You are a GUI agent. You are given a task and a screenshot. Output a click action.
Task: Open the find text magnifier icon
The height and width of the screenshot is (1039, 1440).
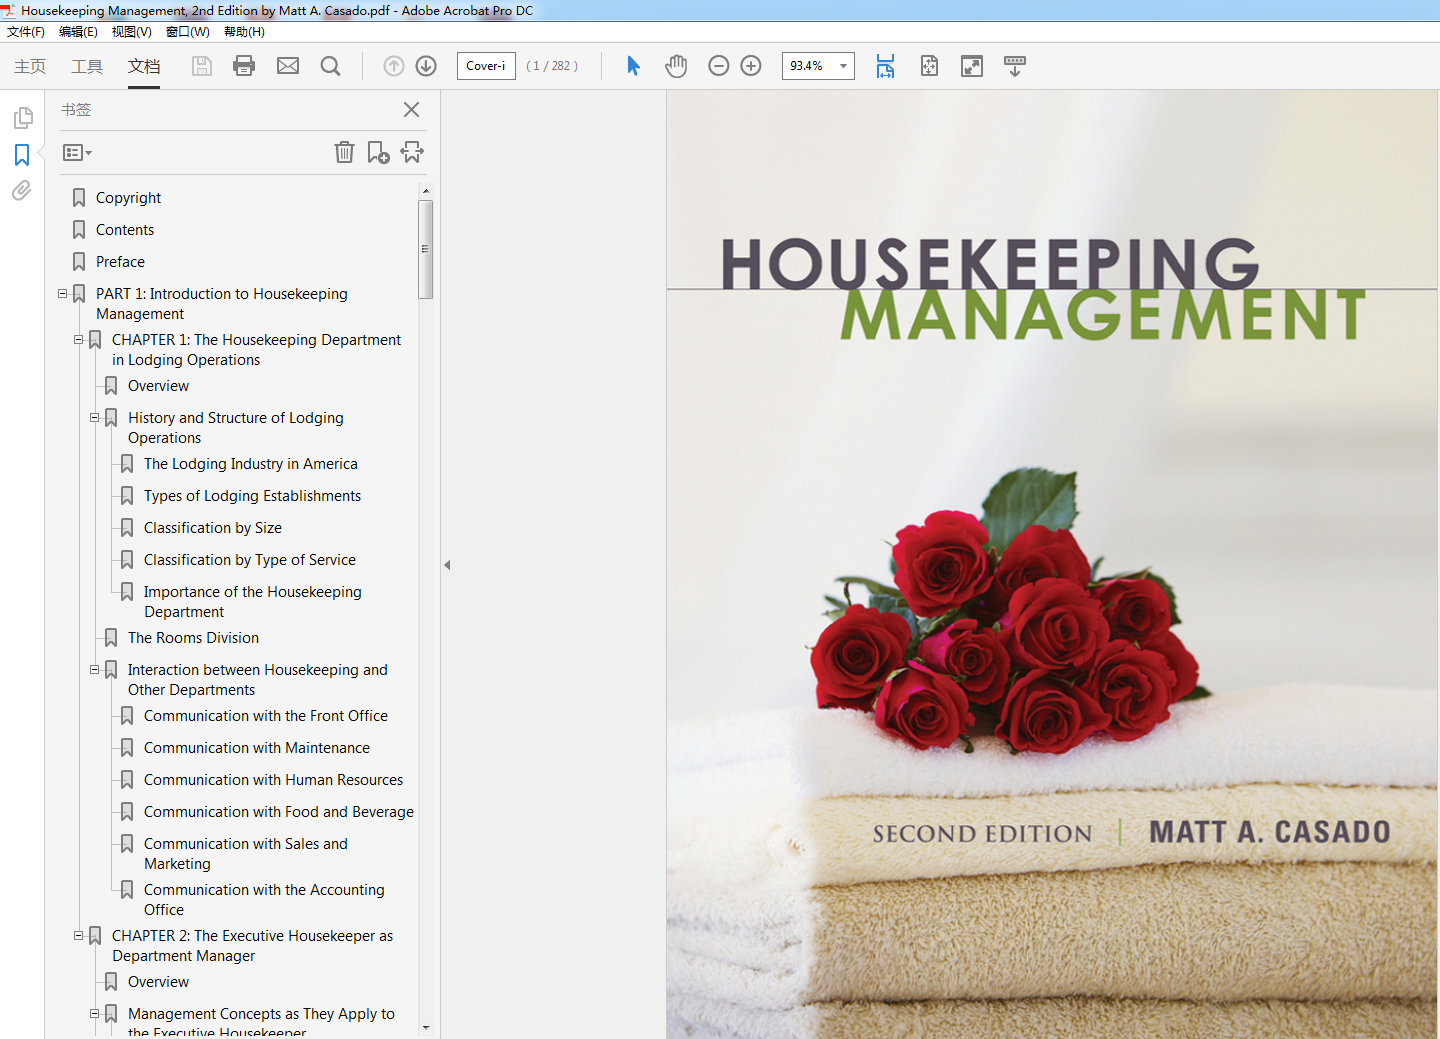point(330,66)
